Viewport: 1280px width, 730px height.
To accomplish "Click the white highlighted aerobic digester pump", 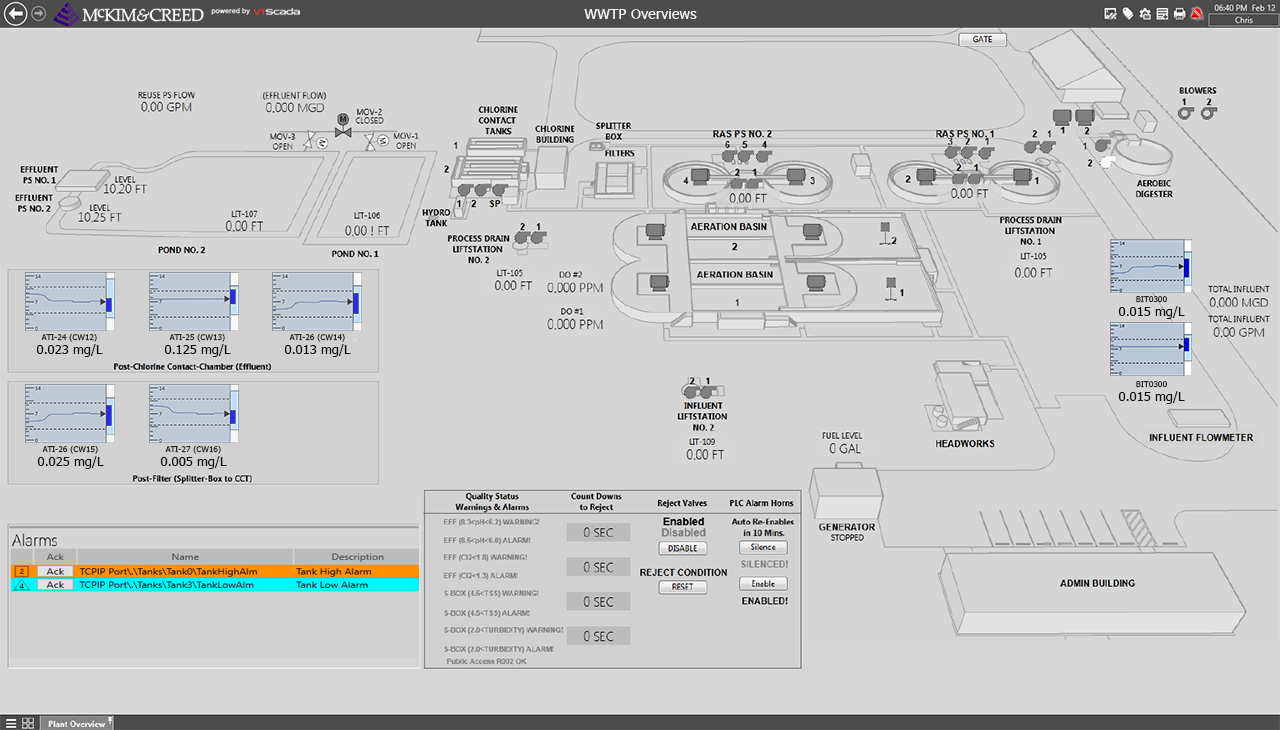I will (x=1107, y=161).
